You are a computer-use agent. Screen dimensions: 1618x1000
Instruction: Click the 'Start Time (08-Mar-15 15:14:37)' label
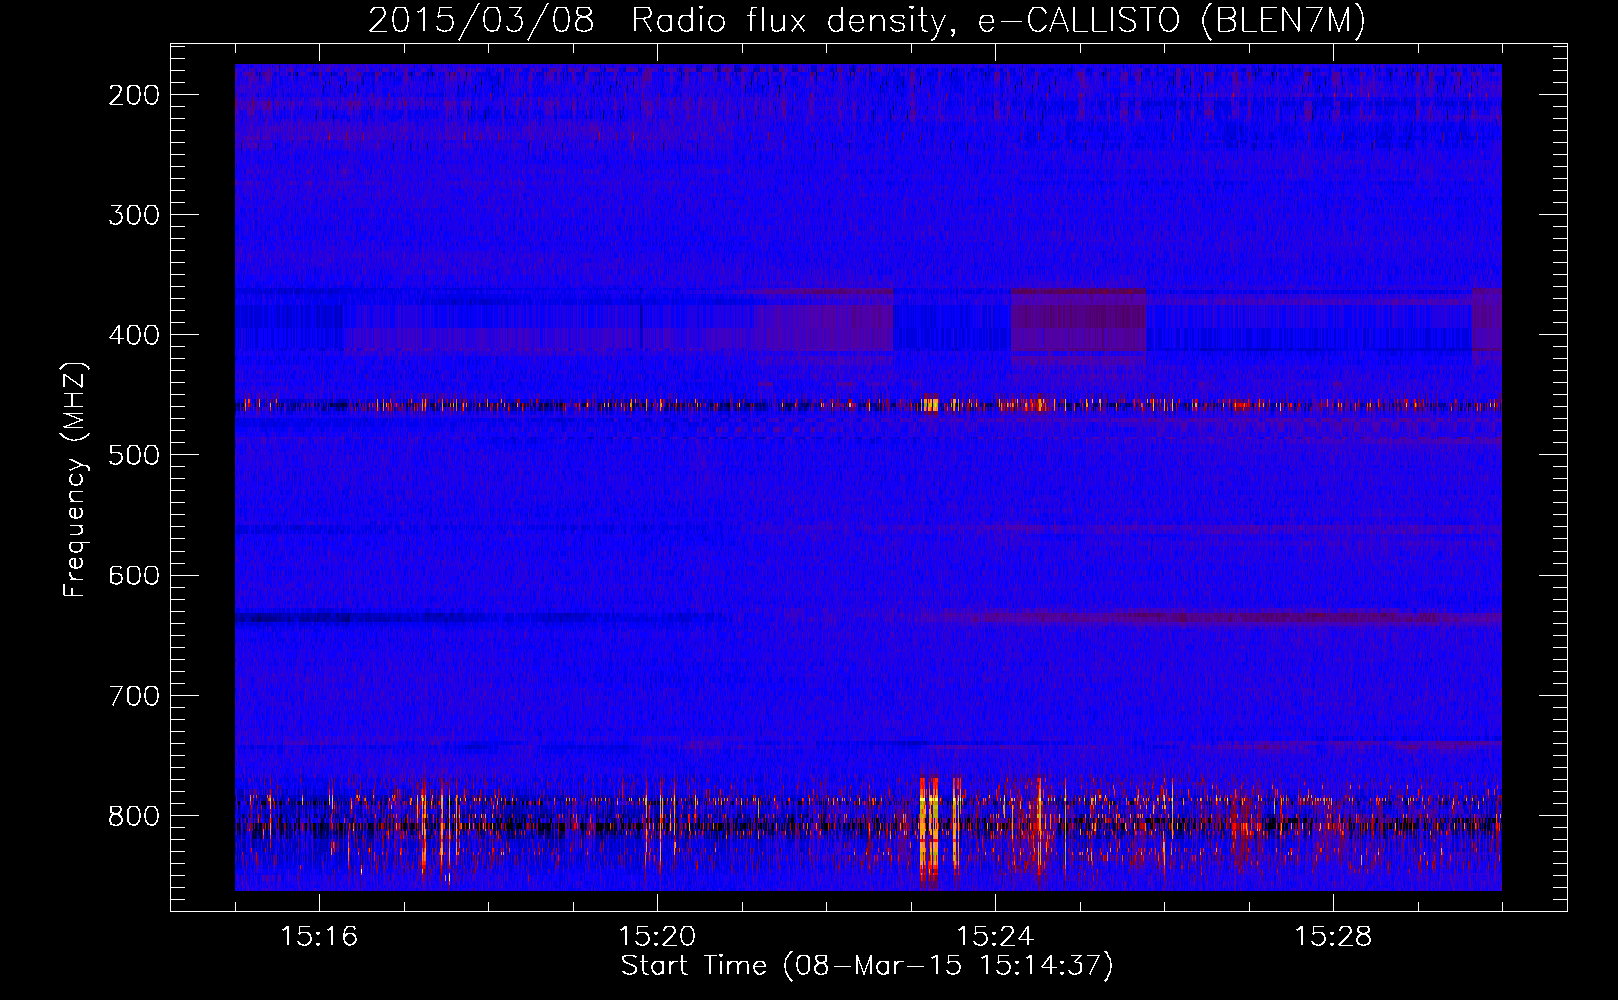(x=867, y=966)
